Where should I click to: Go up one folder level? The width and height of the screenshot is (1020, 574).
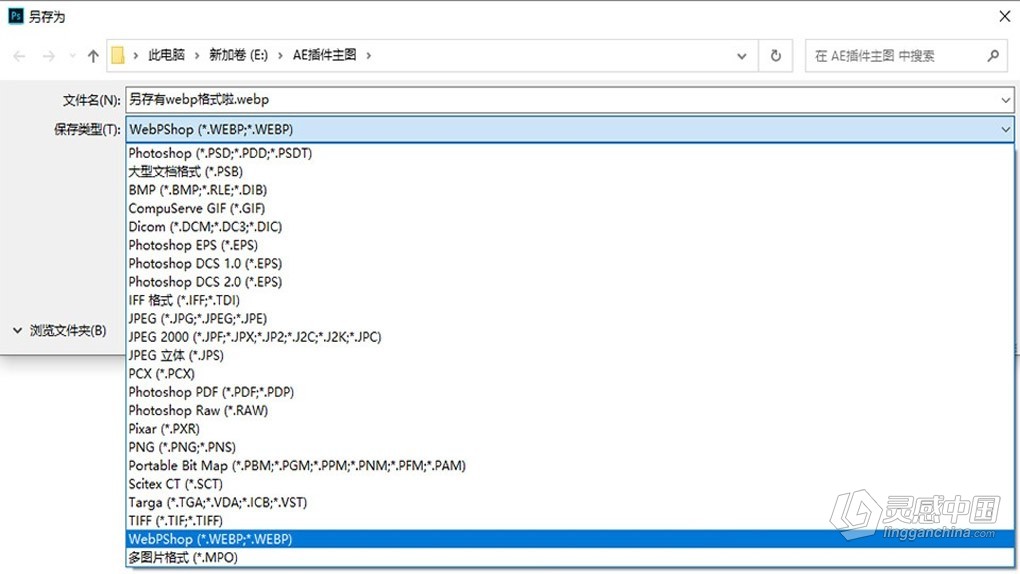point(93,57)
